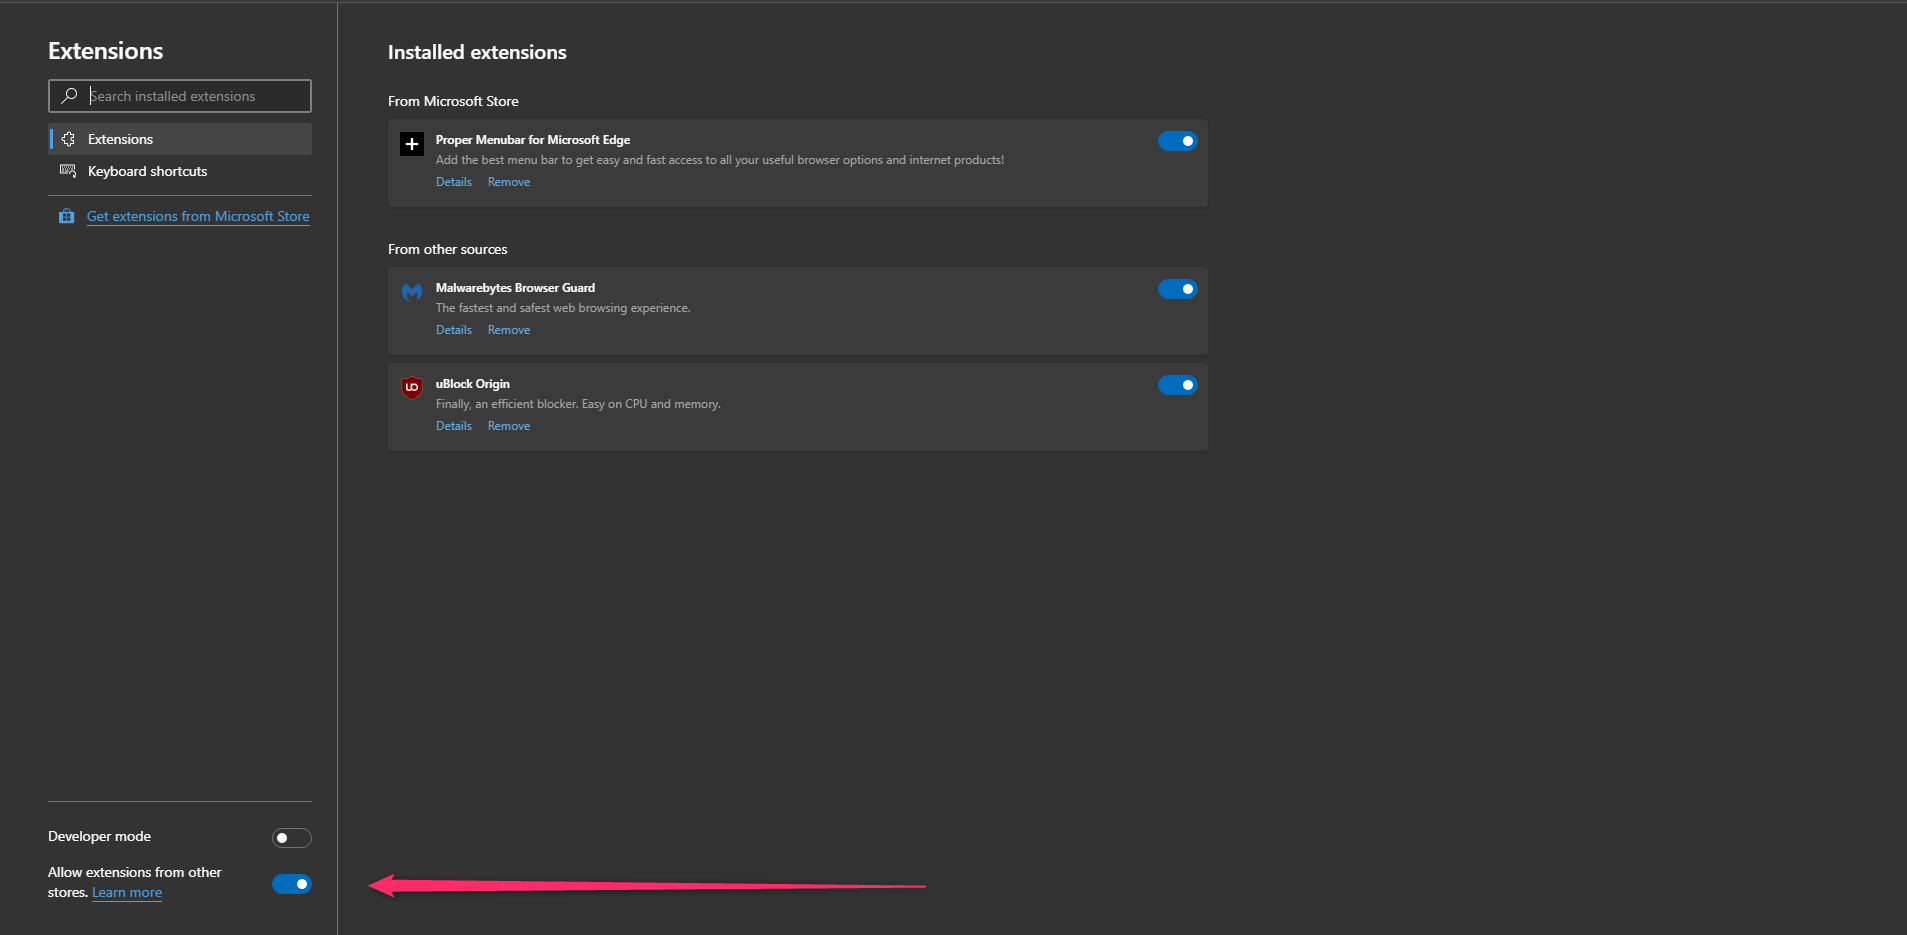Focus the Search installed extensions field
Image resolution: width=1907 pixels, height=935 pixels.
[180, 96]
